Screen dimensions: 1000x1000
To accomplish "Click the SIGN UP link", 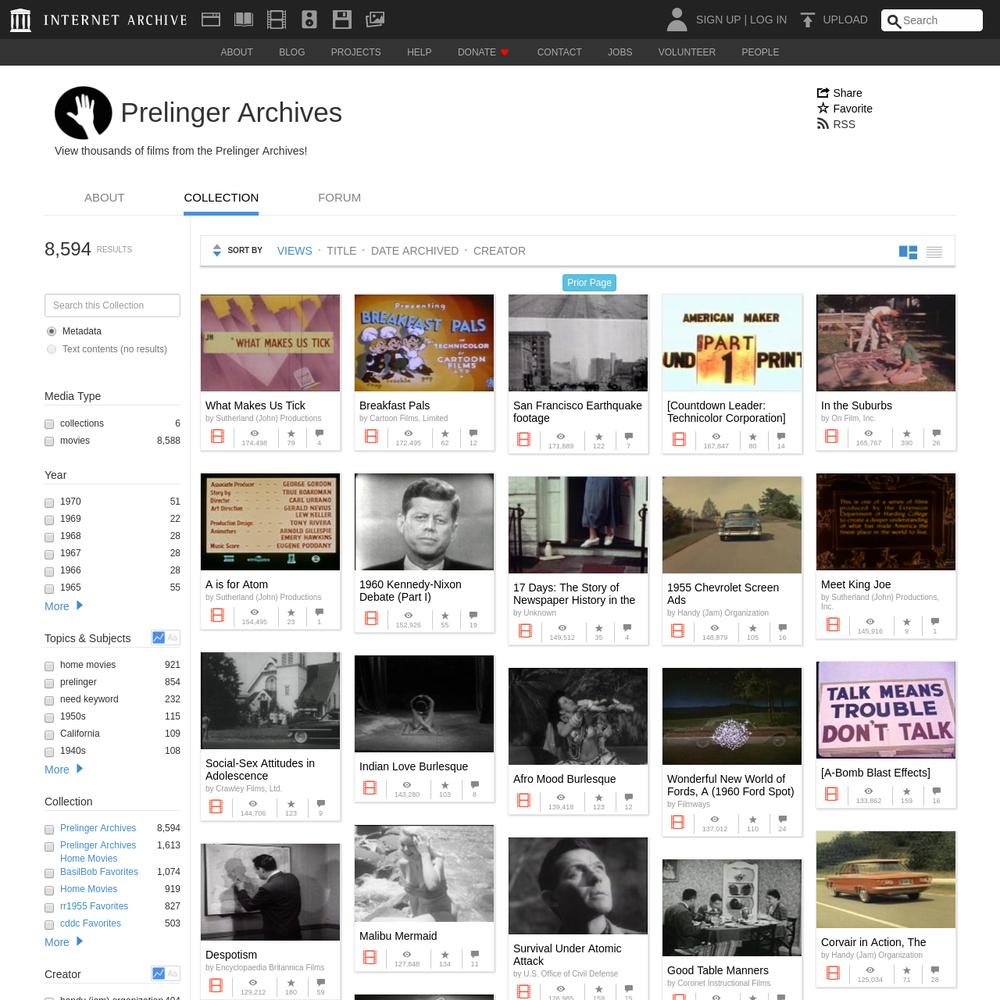I will tap(718, 20).
